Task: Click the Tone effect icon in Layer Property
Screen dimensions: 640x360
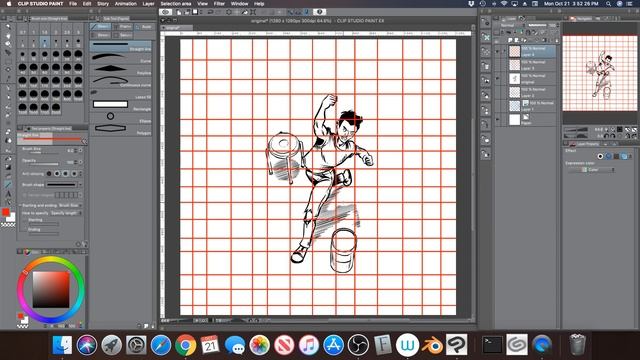Action: [x=609, y=156]
